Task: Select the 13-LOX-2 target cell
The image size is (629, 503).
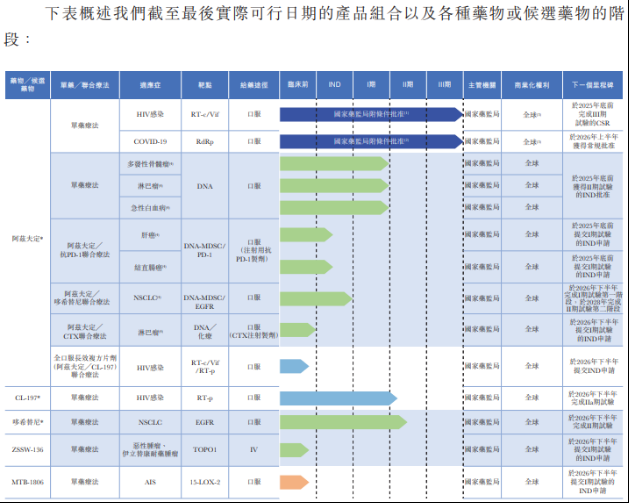Action: [x=206, y=482]
